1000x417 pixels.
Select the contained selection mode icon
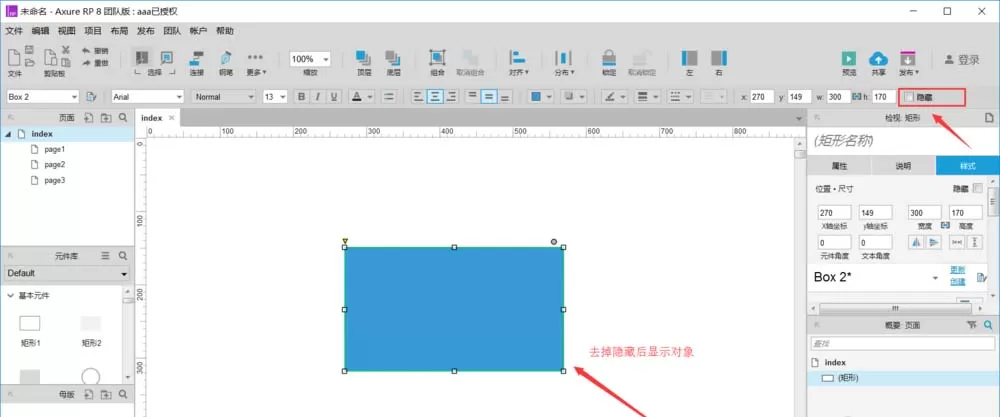(x=166, y=58)
